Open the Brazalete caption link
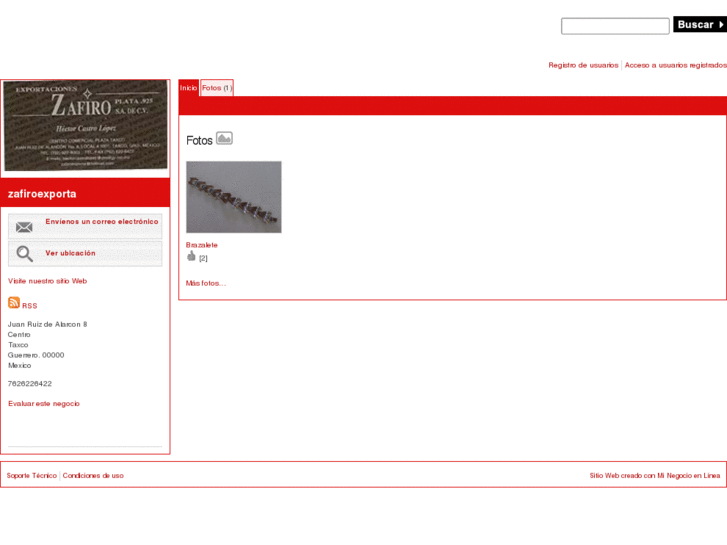Viewport: 727px width, 545px height. click(x=202, y=245)
